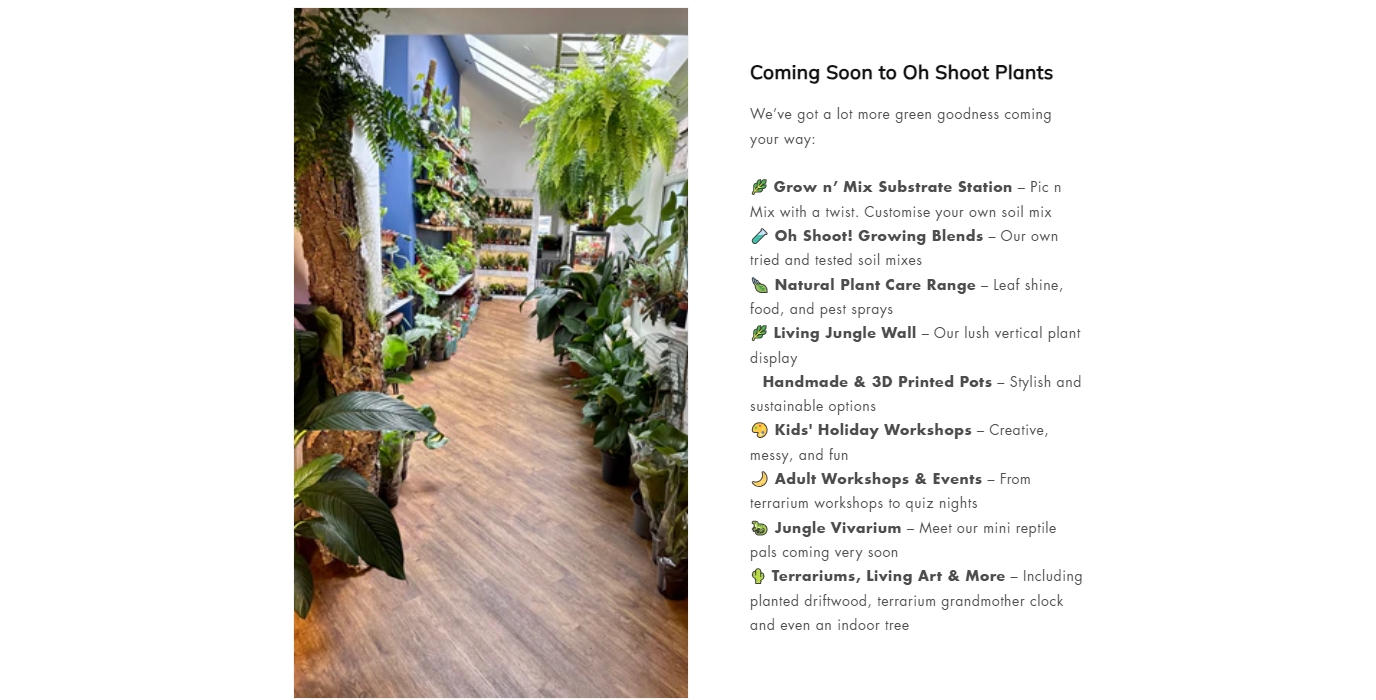Click the plant shop interior photo

coord(491,352)
